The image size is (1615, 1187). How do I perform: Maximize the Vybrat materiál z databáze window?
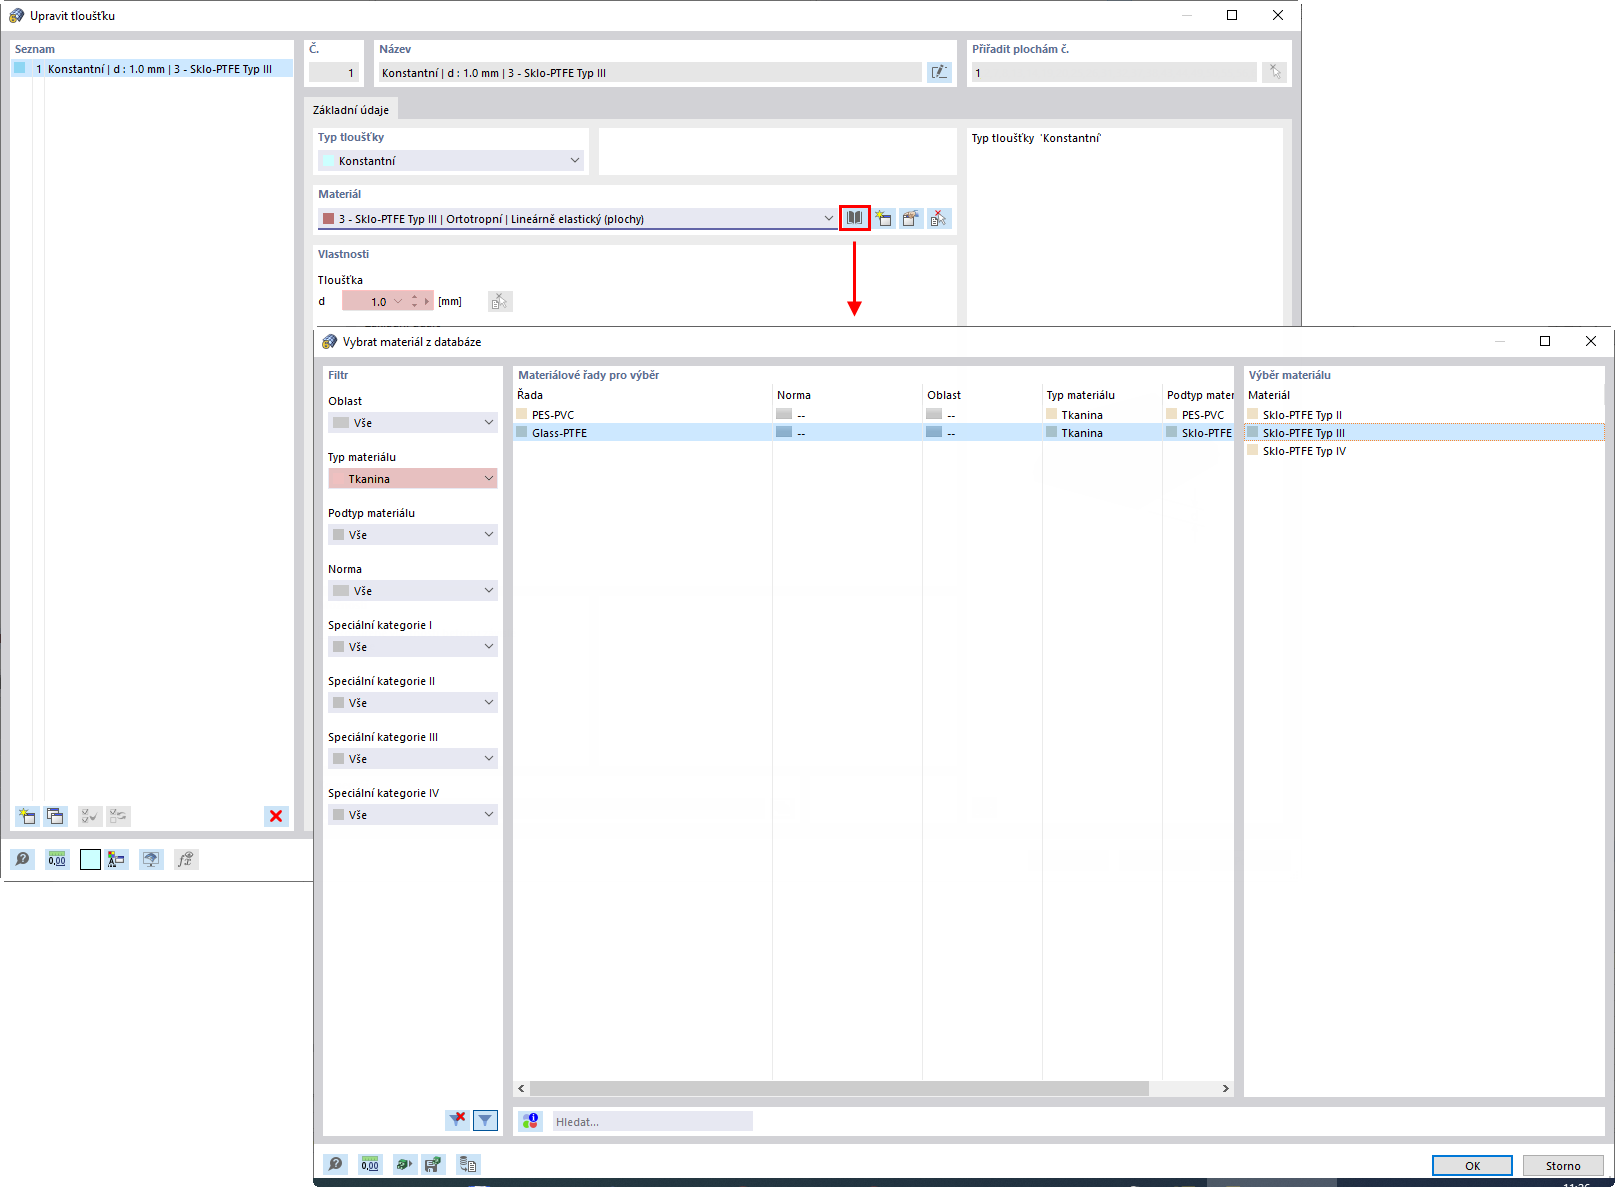1545,341
